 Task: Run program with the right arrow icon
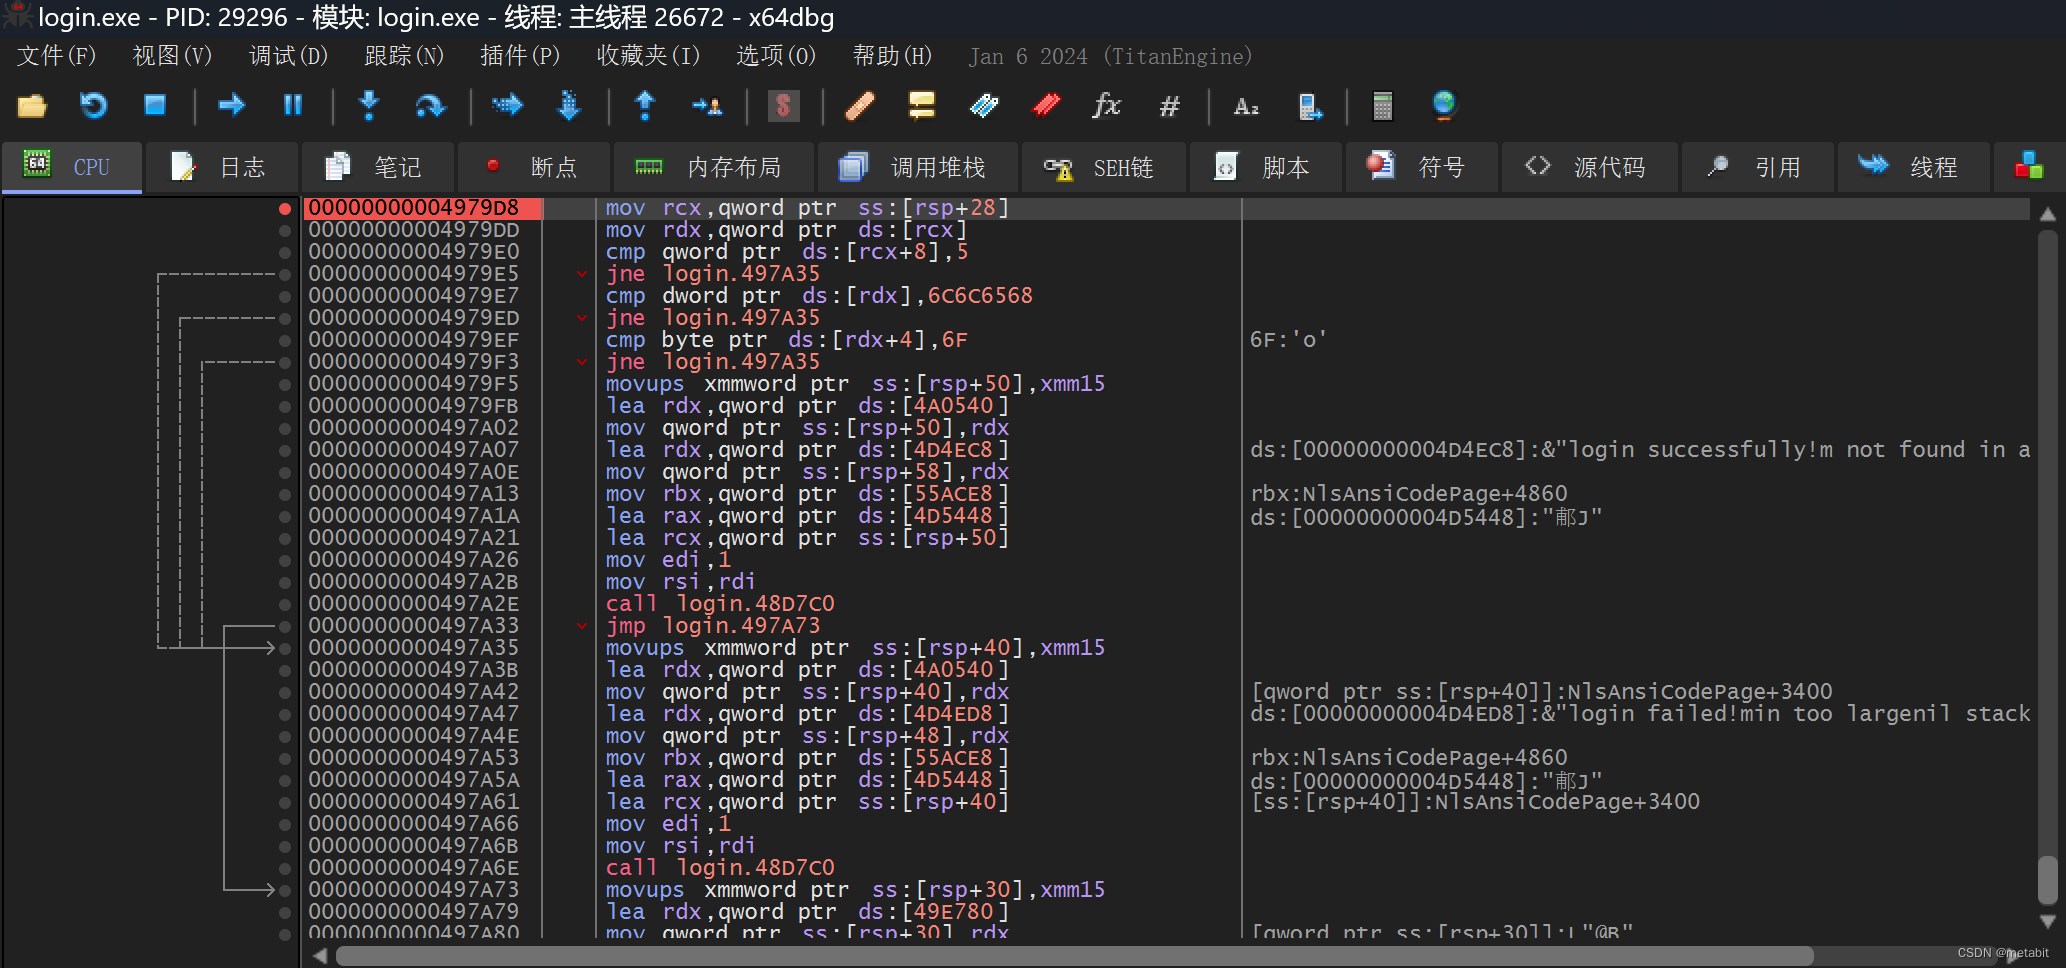tap(231, 105)
